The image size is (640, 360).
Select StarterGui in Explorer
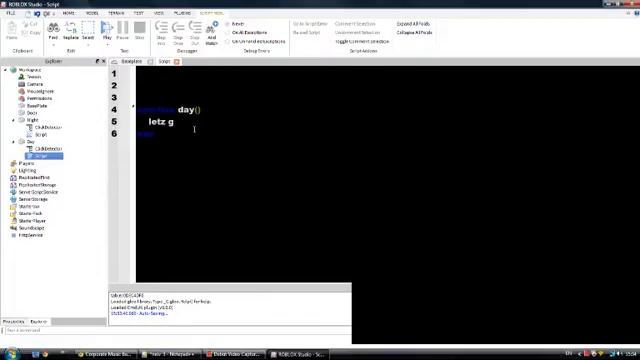tap(29, 207)
